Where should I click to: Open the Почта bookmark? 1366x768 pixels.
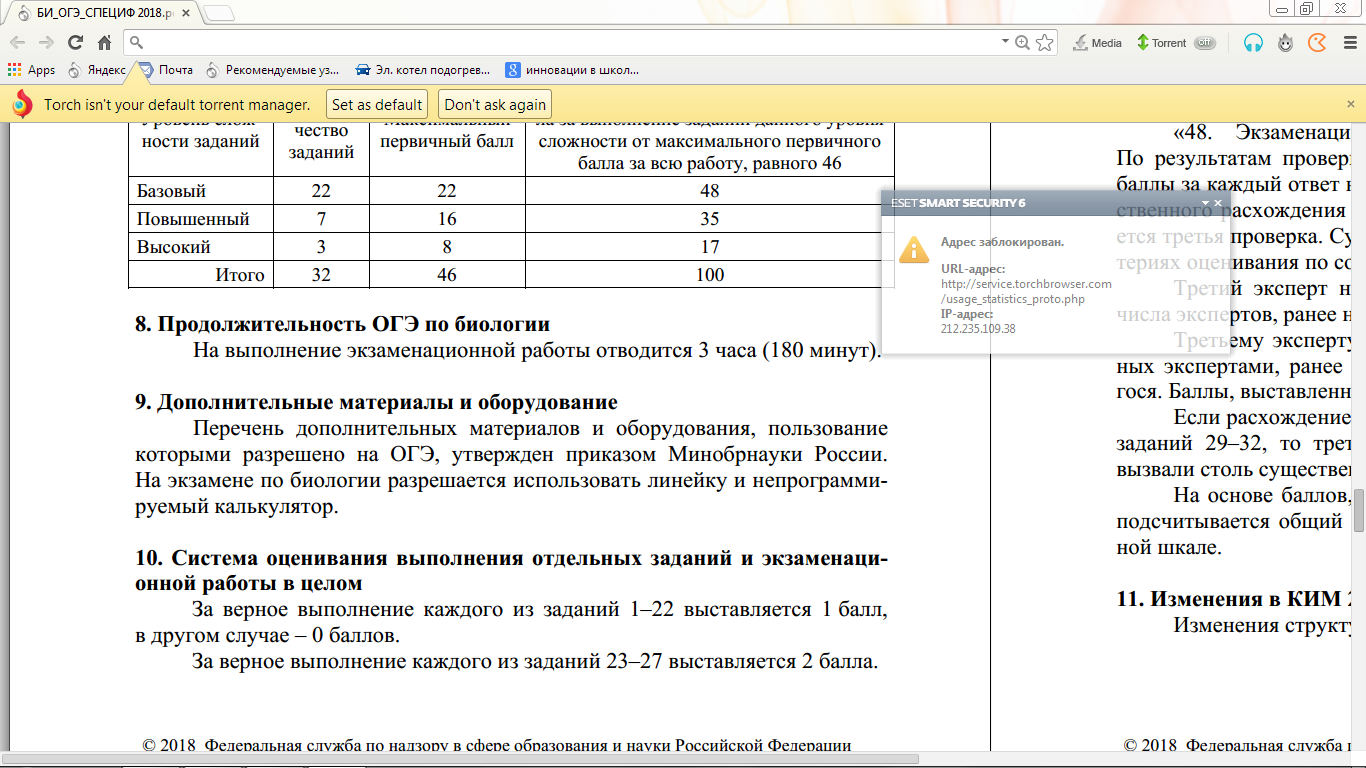[166, 70]
